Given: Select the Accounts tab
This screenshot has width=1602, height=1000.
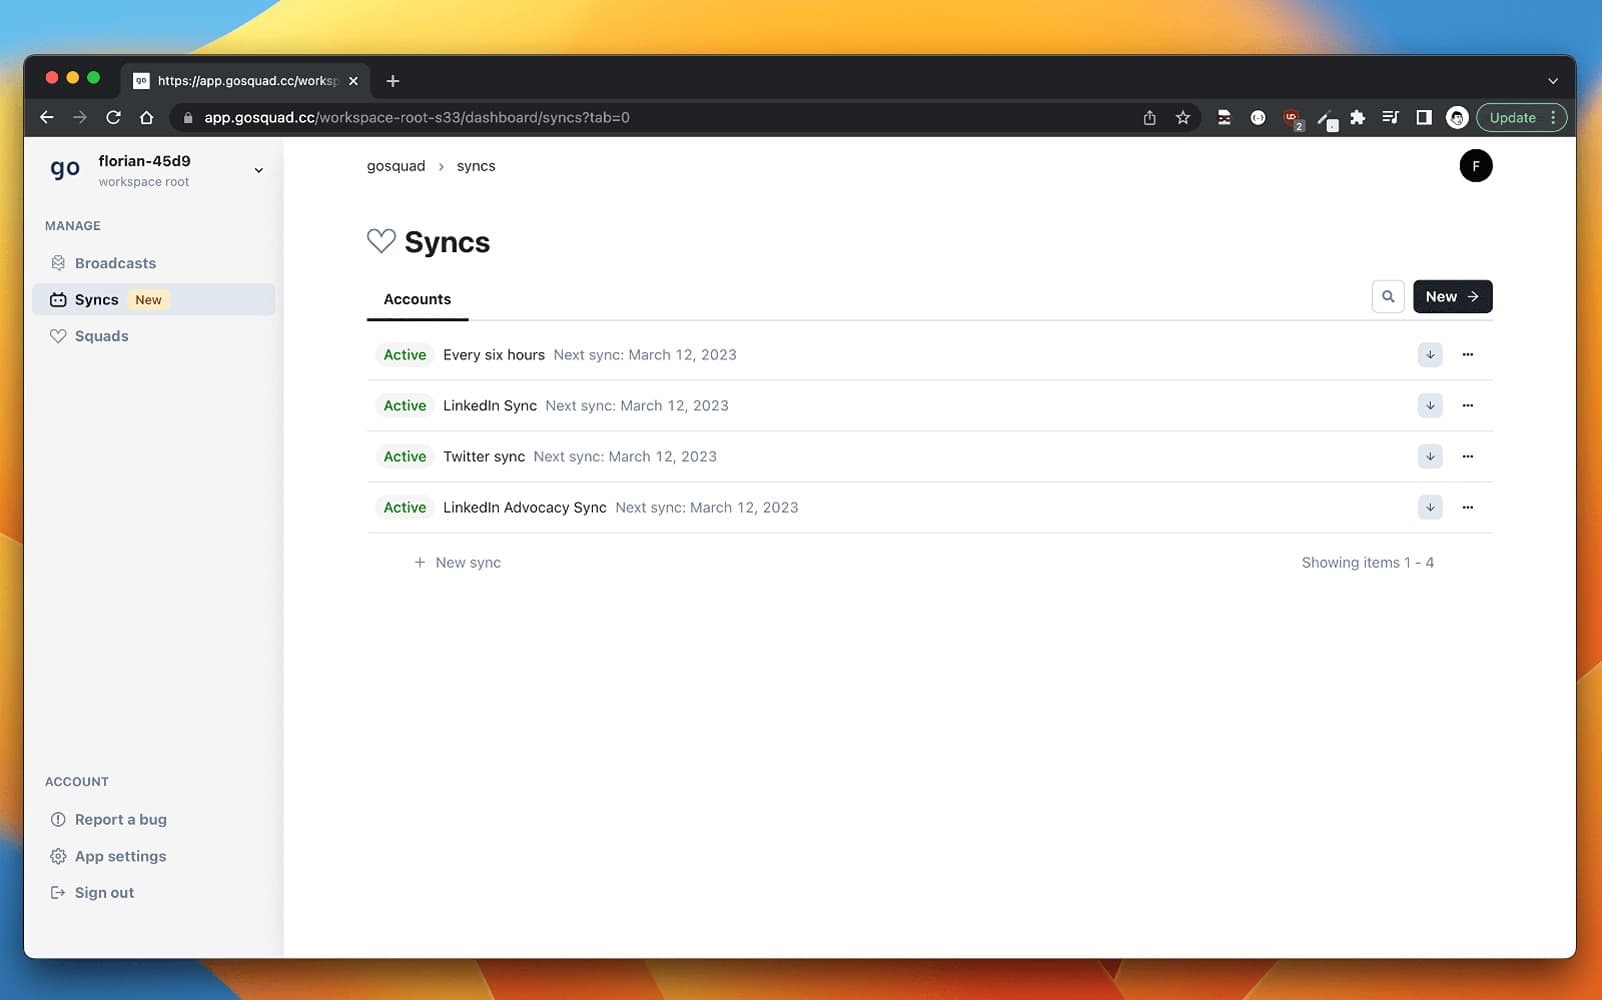Looking at the screenshot, I should 417,299.
